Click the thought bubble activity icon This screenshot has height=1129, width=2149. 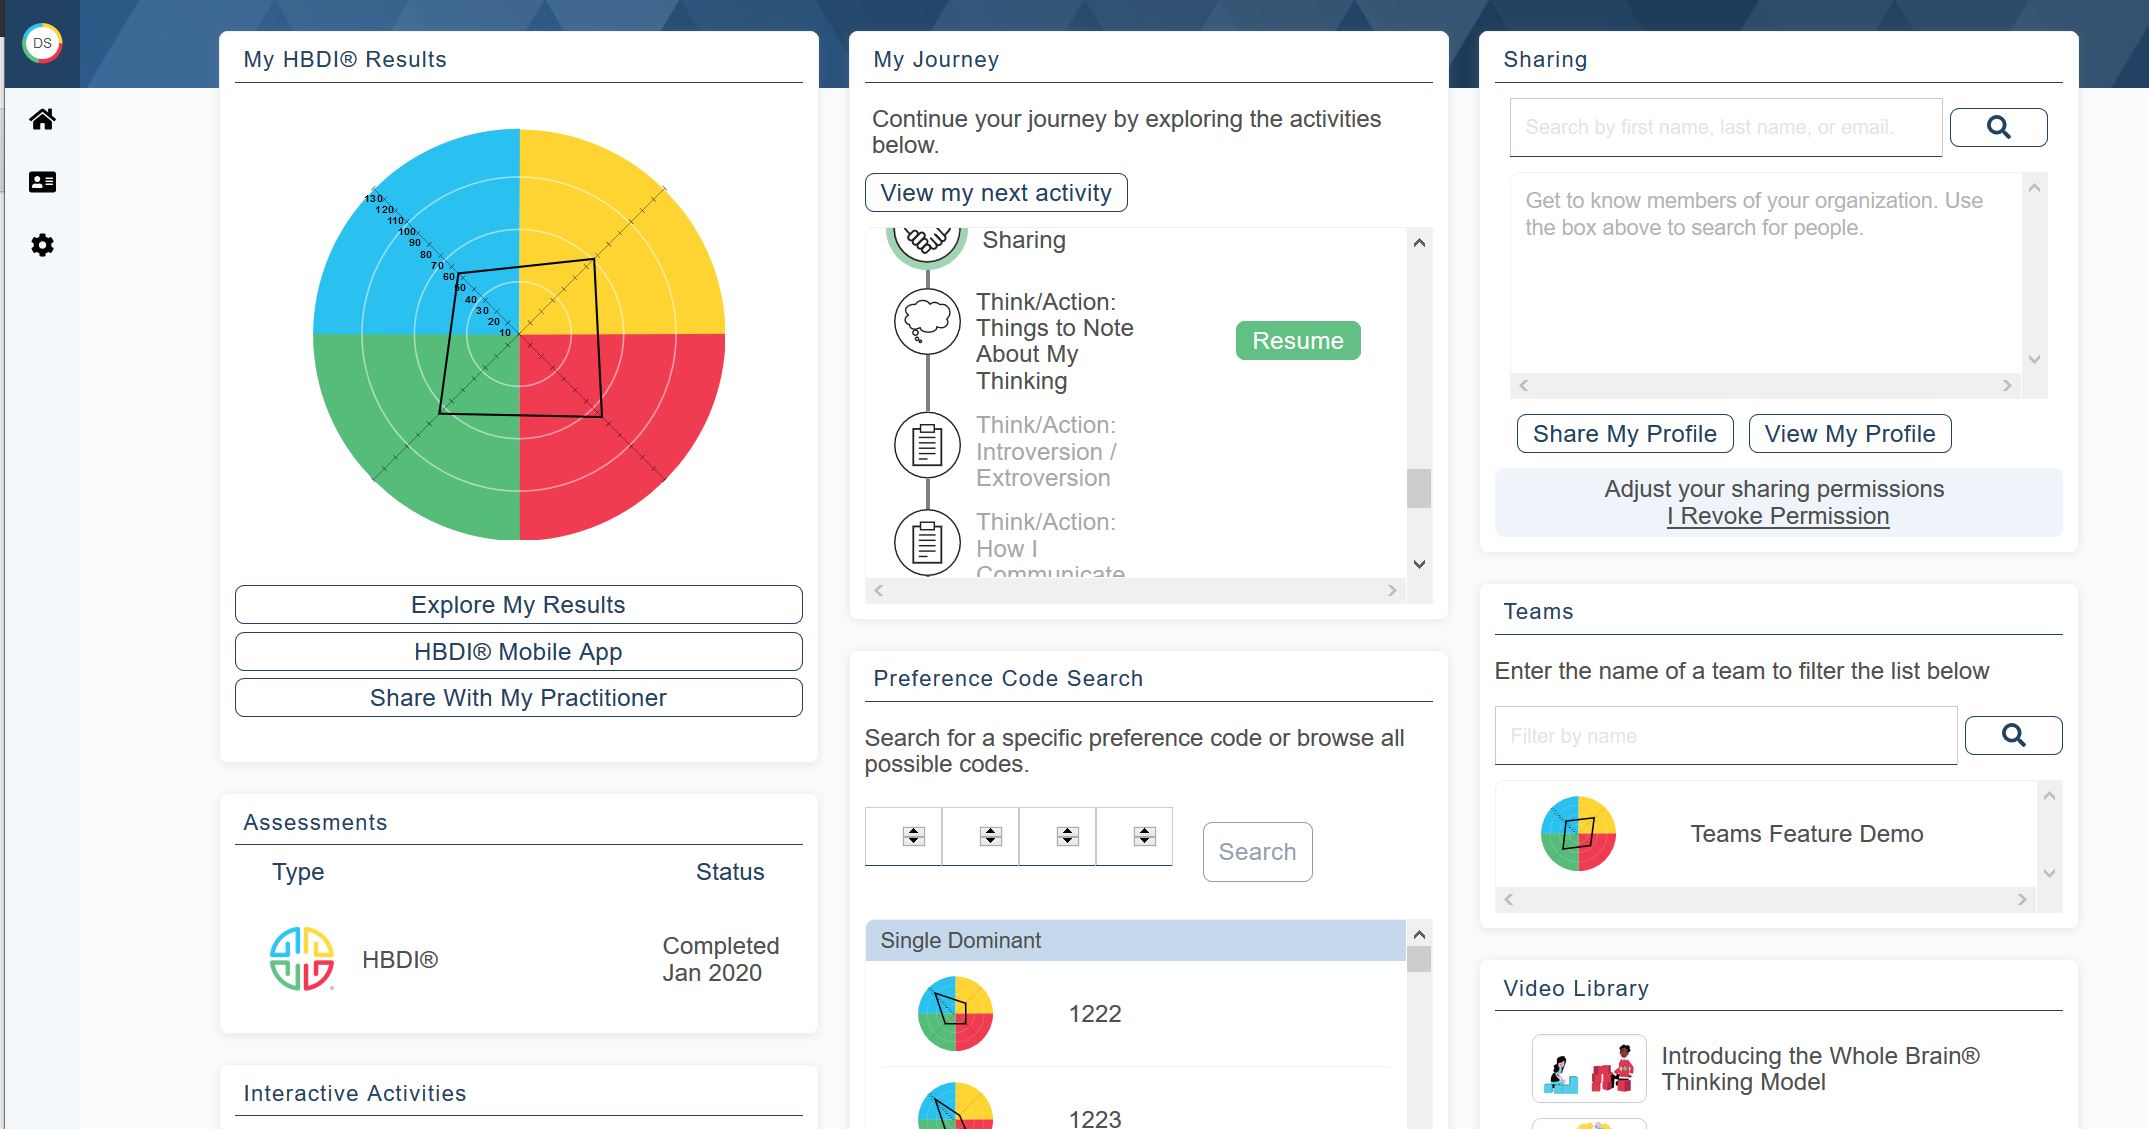pos(927,321)
